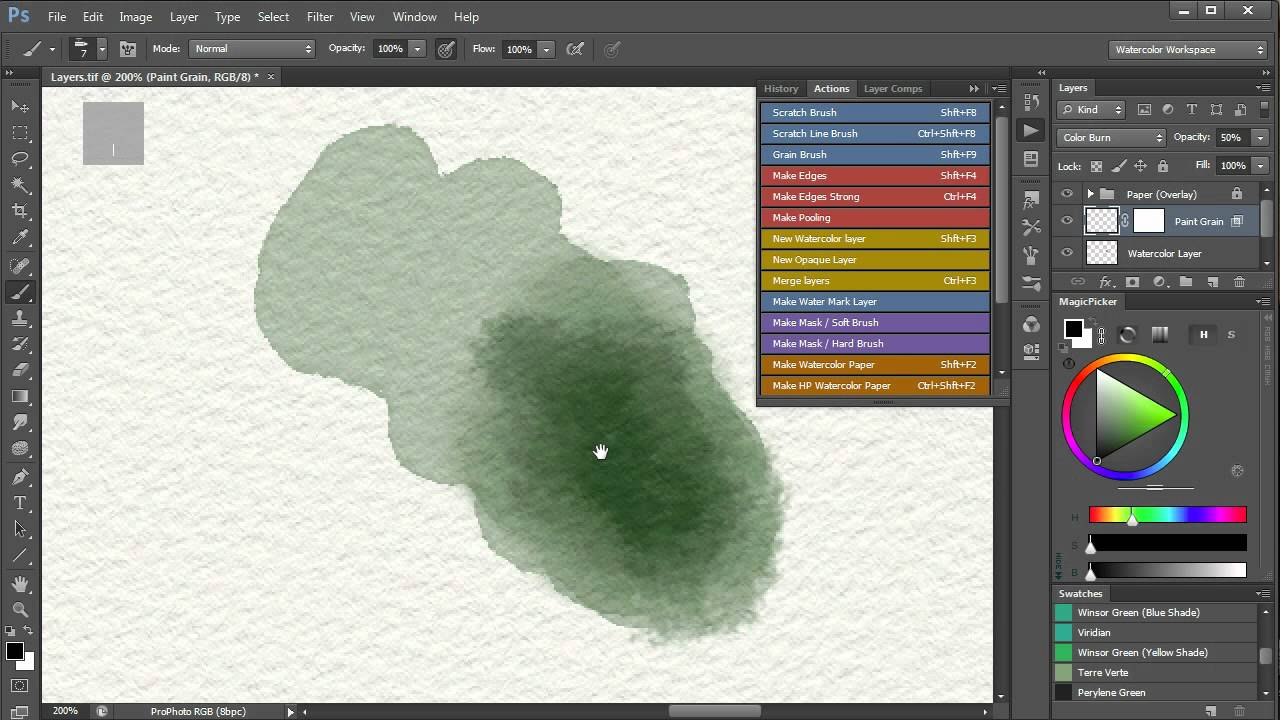This screenshot has width=1280, height=720.
Task: Toggle visibility of the Watercolor Layer
Action: pos(1067,253)
